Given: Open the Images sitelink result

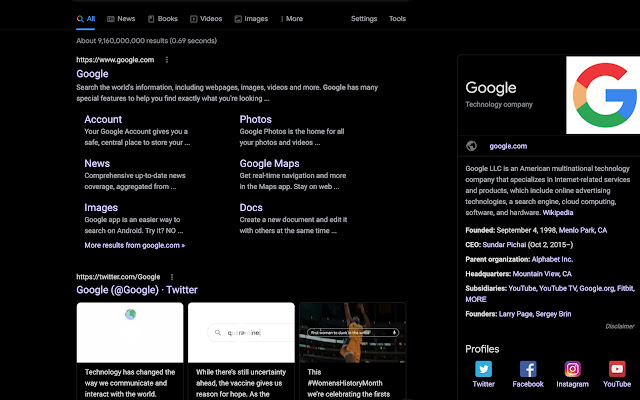Looking at the screenshot, I should click(101, 207).
